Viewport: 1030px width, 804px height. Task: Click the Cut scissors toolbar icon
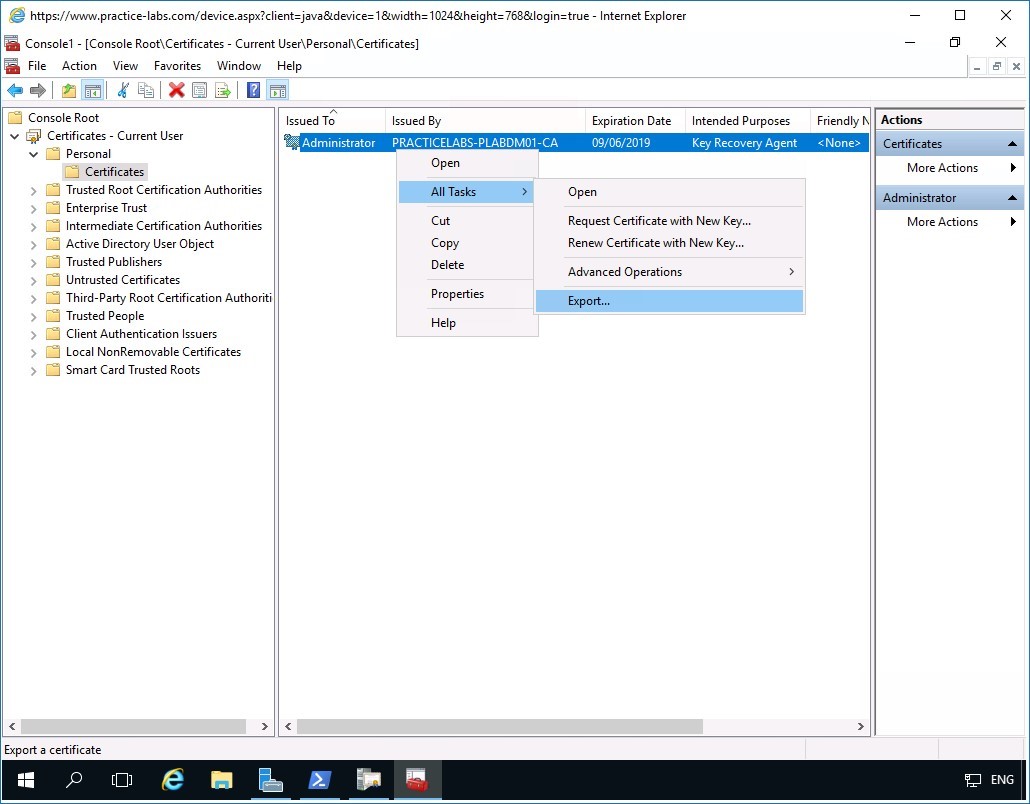(123, 91)
